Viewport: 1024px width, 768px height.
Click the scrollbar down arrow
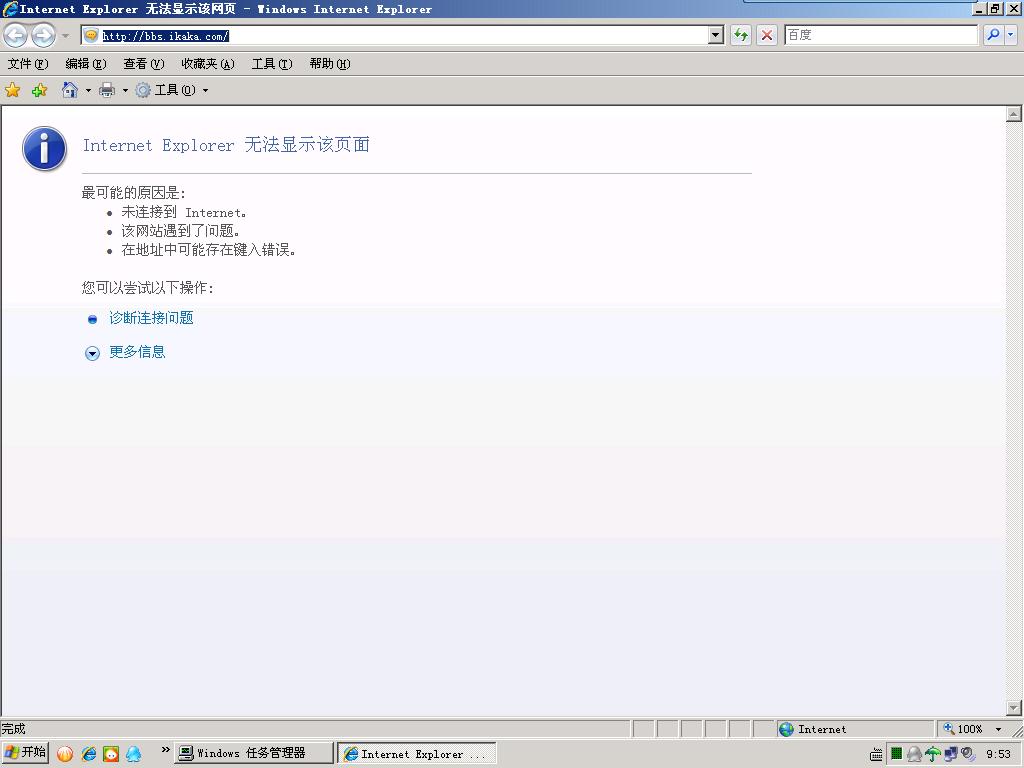coord(1014,707)
